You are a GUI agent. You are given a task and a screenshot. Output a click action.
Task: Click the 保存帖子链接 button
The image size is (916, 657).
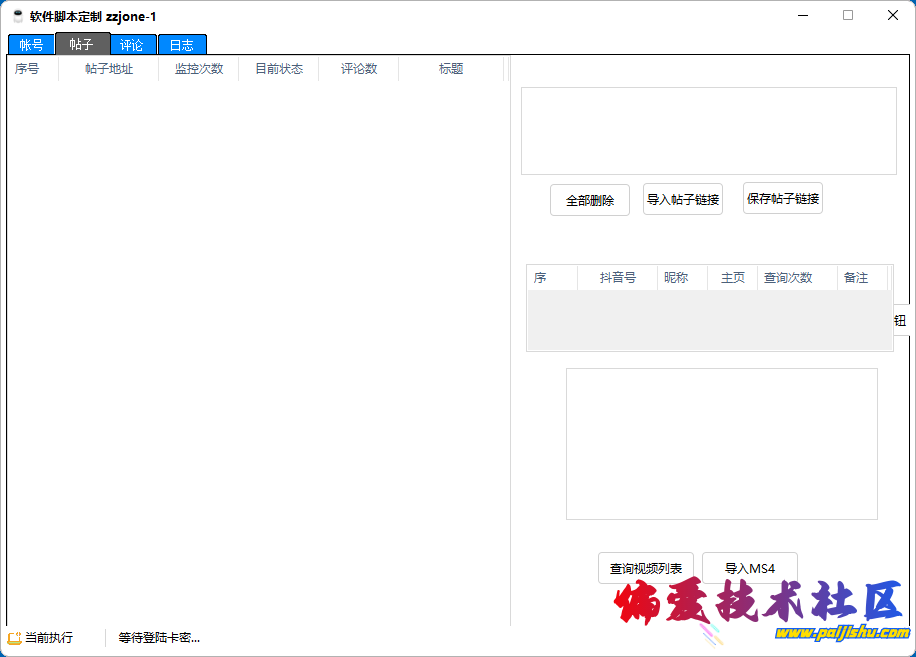point(782,198)
